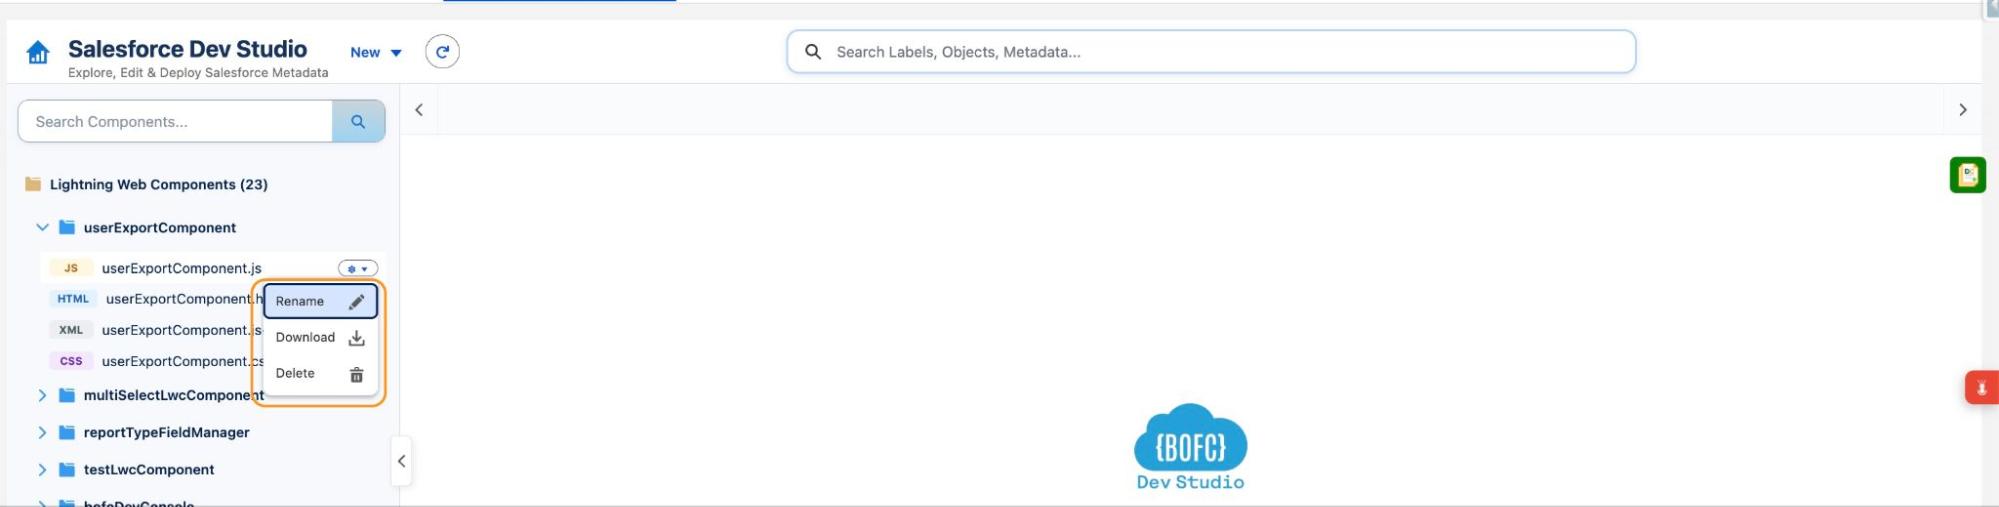Screen dimensions: 1999x507
Task: Click the CSS badge in file list
Action: pos(71,361)
